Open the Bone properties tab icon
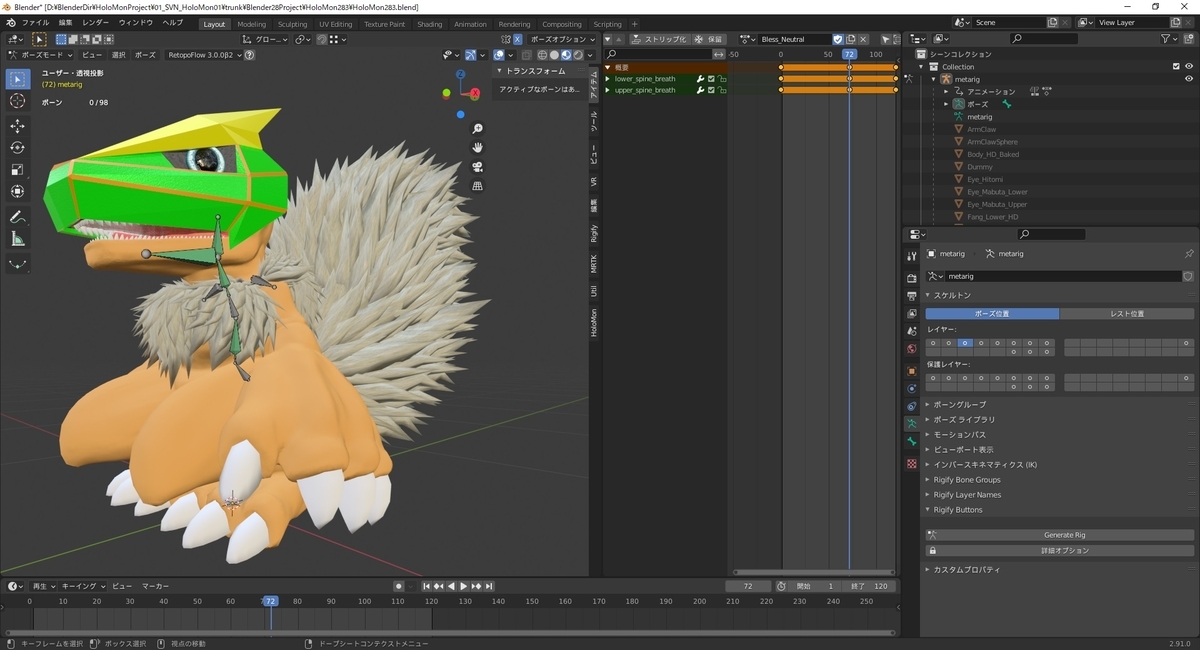 coord(911,442)
